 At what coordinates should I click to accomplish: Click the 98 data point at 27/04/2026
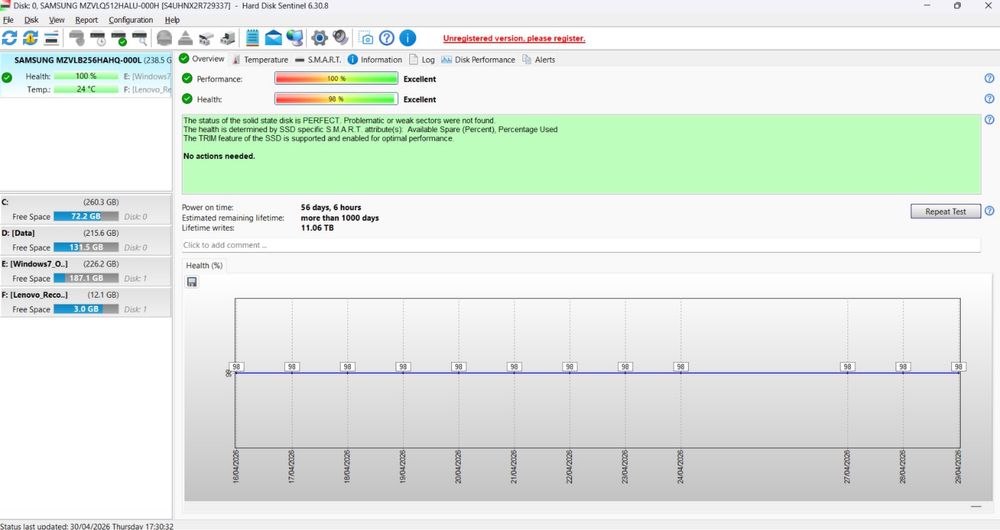[847, 367]
